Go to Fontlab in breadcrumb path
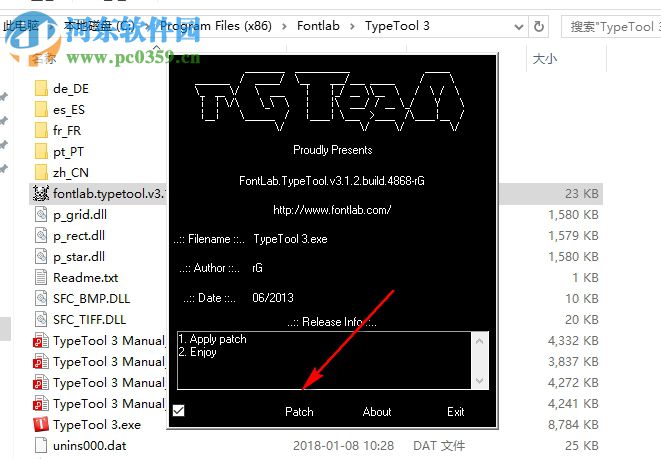The width and height of the screenshot is (661, 459). (x=318, y=26)
